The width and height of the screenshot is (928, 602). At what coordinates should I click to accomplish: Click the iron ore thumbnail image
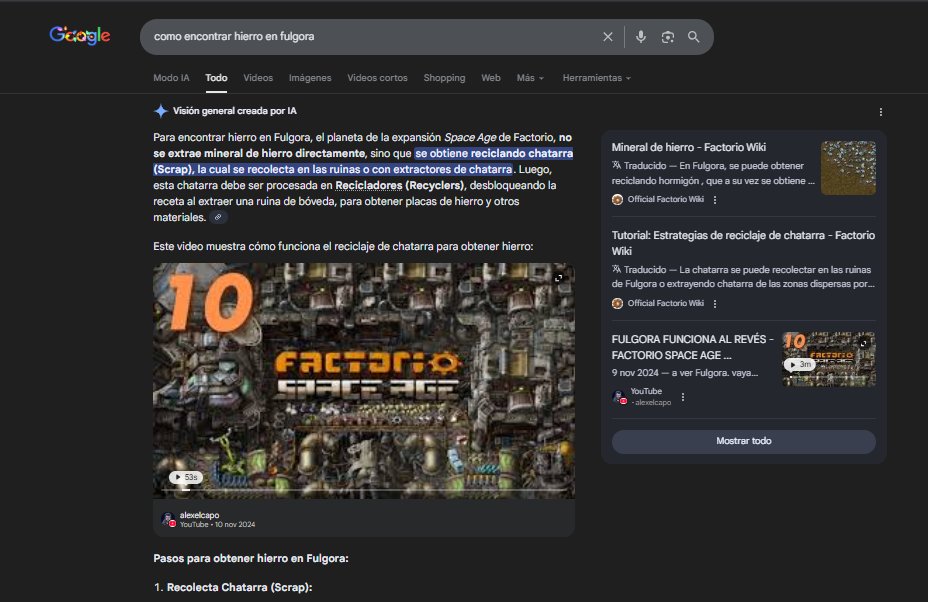pyautogui.click(x=848, y=168)
